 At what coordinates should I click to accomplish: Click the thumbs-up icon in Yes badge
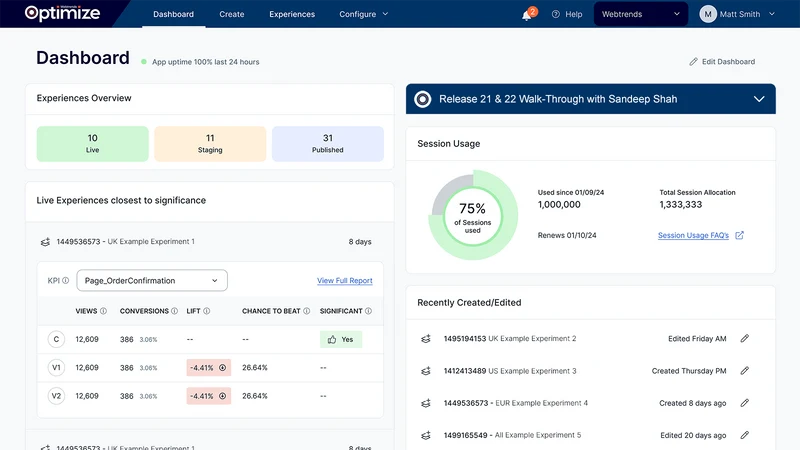pyautogui.click(x=332, y=339)
